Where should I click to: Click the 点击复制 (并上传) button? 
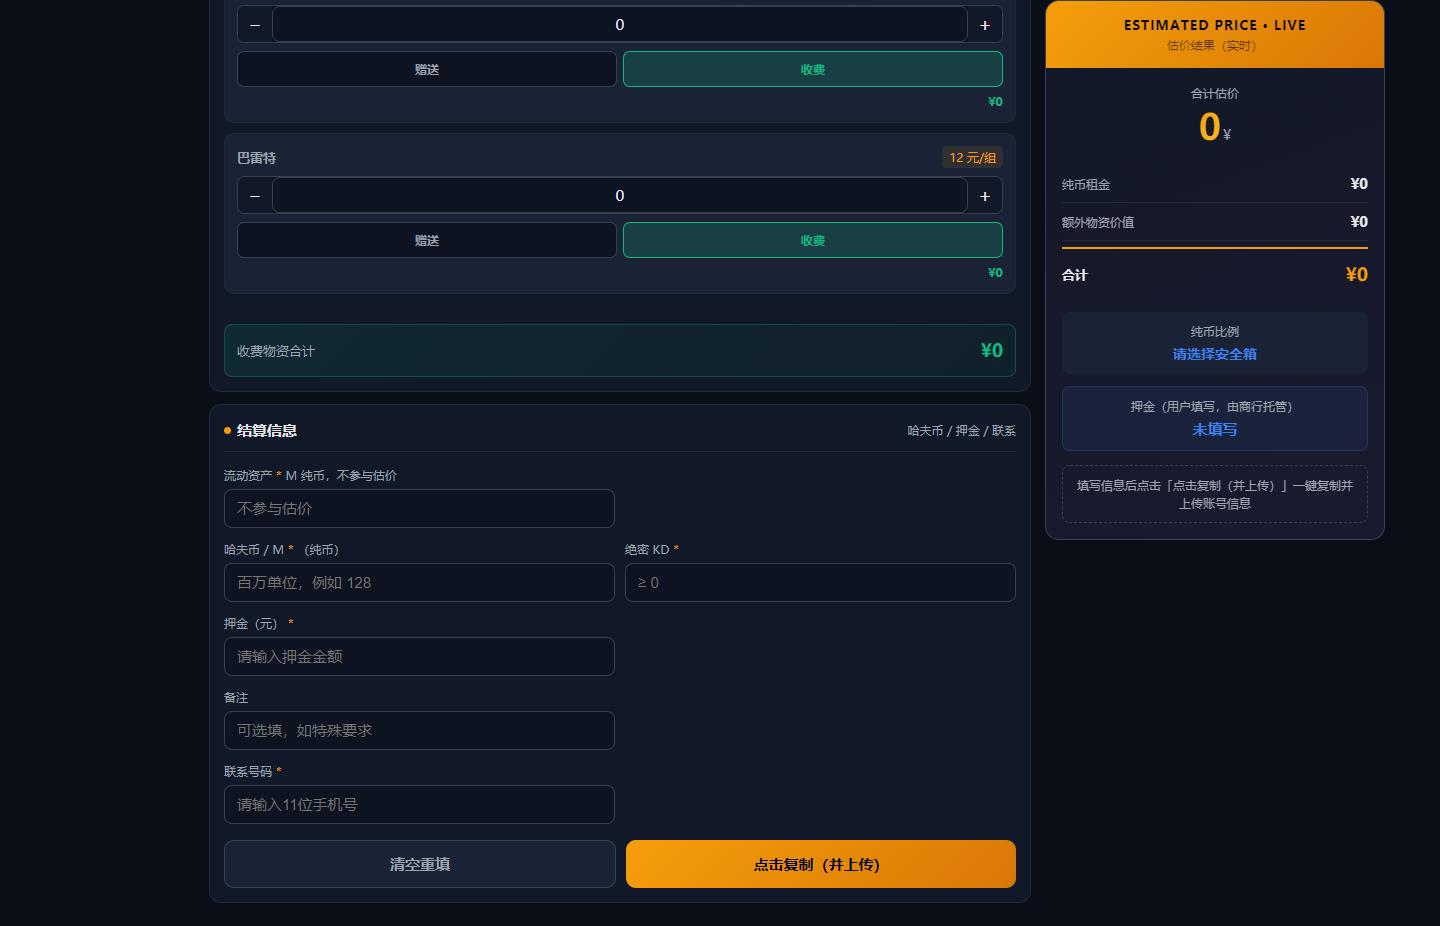[x=821, y=864]
